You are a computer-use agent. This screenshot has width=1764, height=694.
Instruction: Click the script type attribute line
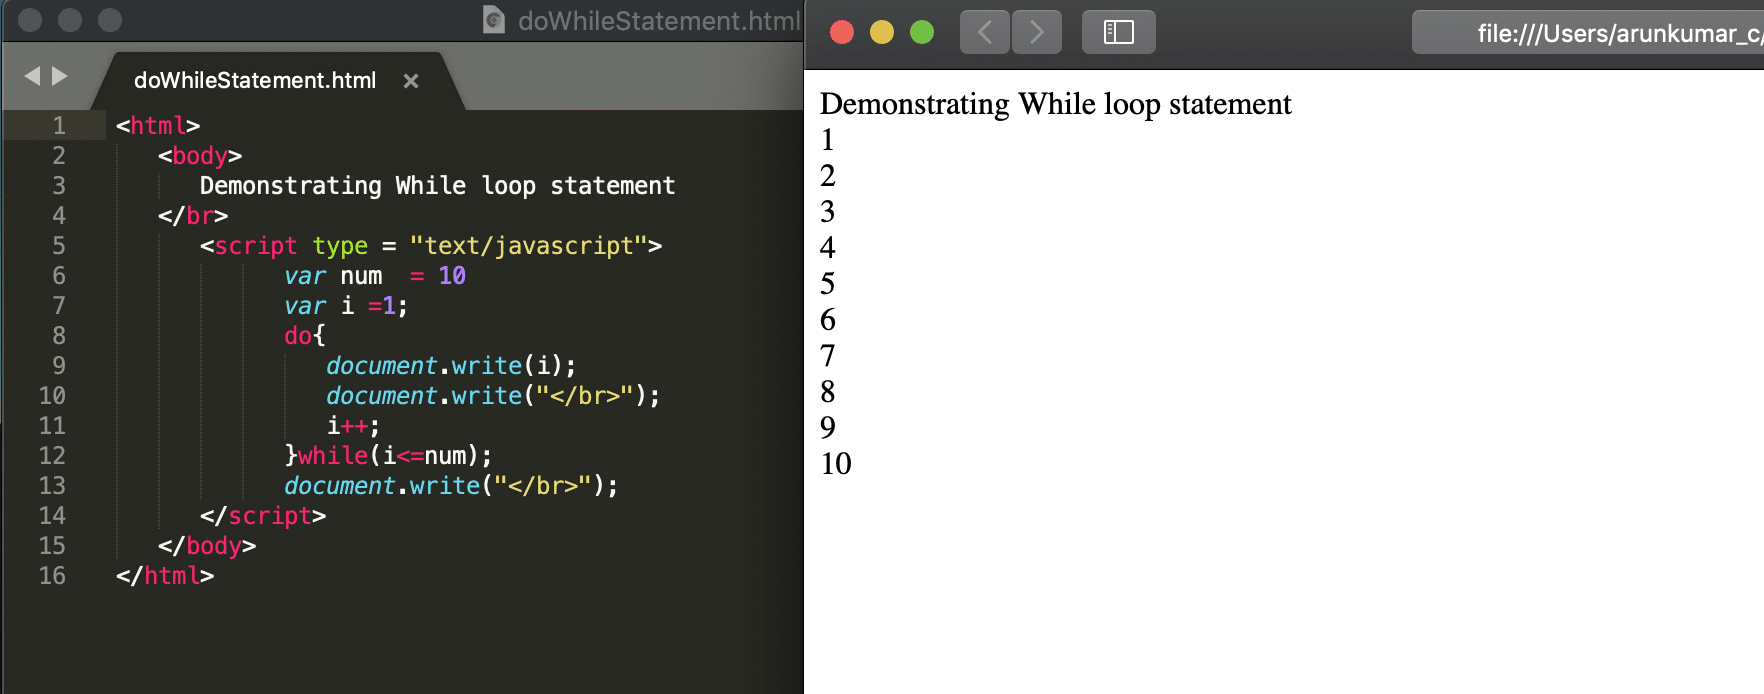click(431, 246)
